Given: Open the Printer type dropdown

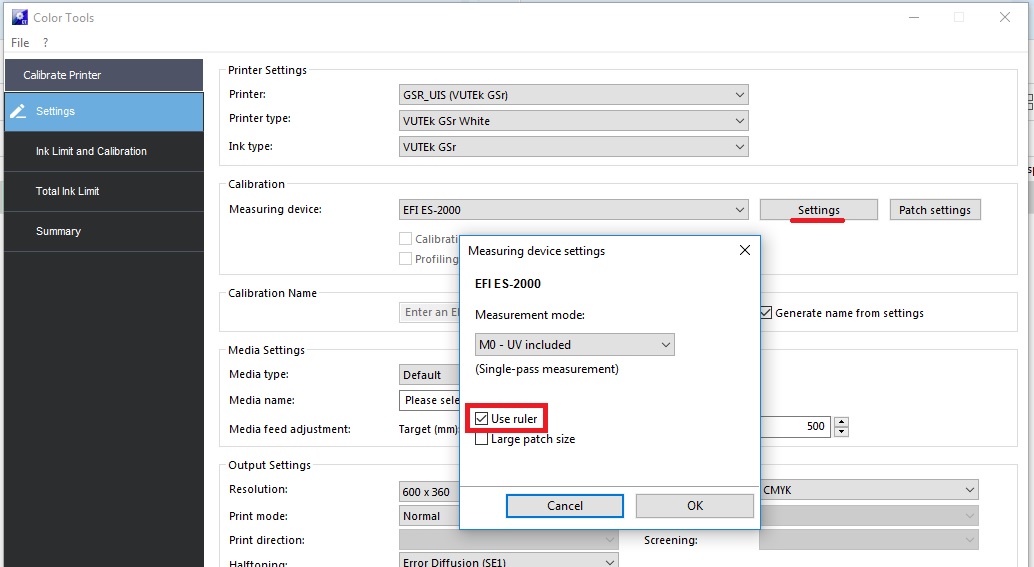Looking at the screenshot, I should tap(573, 121).
